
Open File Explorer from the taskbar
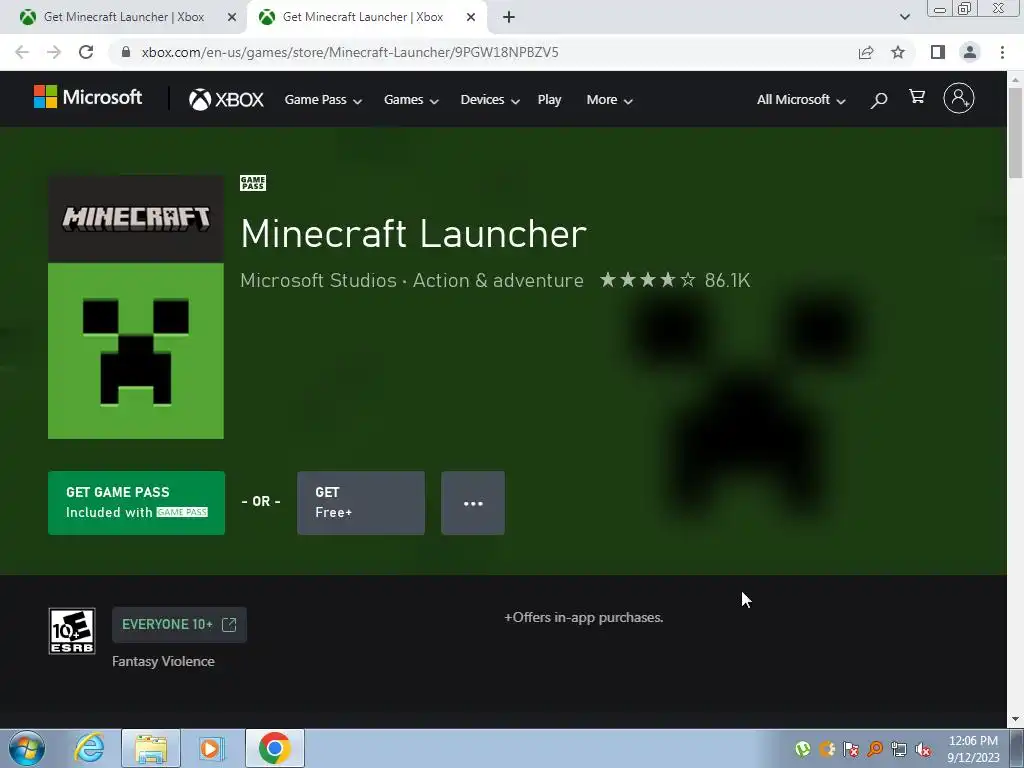pyautogui.click(x=151, y=748)
